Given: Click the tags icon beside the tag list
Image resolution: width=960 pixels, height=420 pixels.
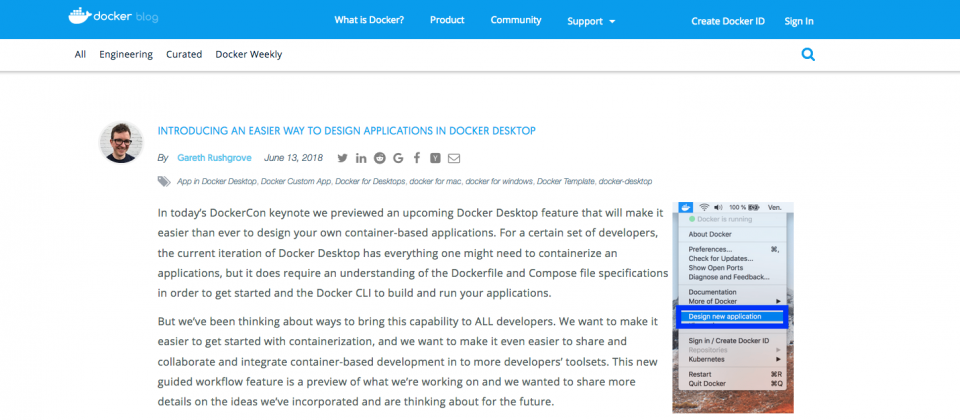Looking at the screenshot, I should 164,181.
